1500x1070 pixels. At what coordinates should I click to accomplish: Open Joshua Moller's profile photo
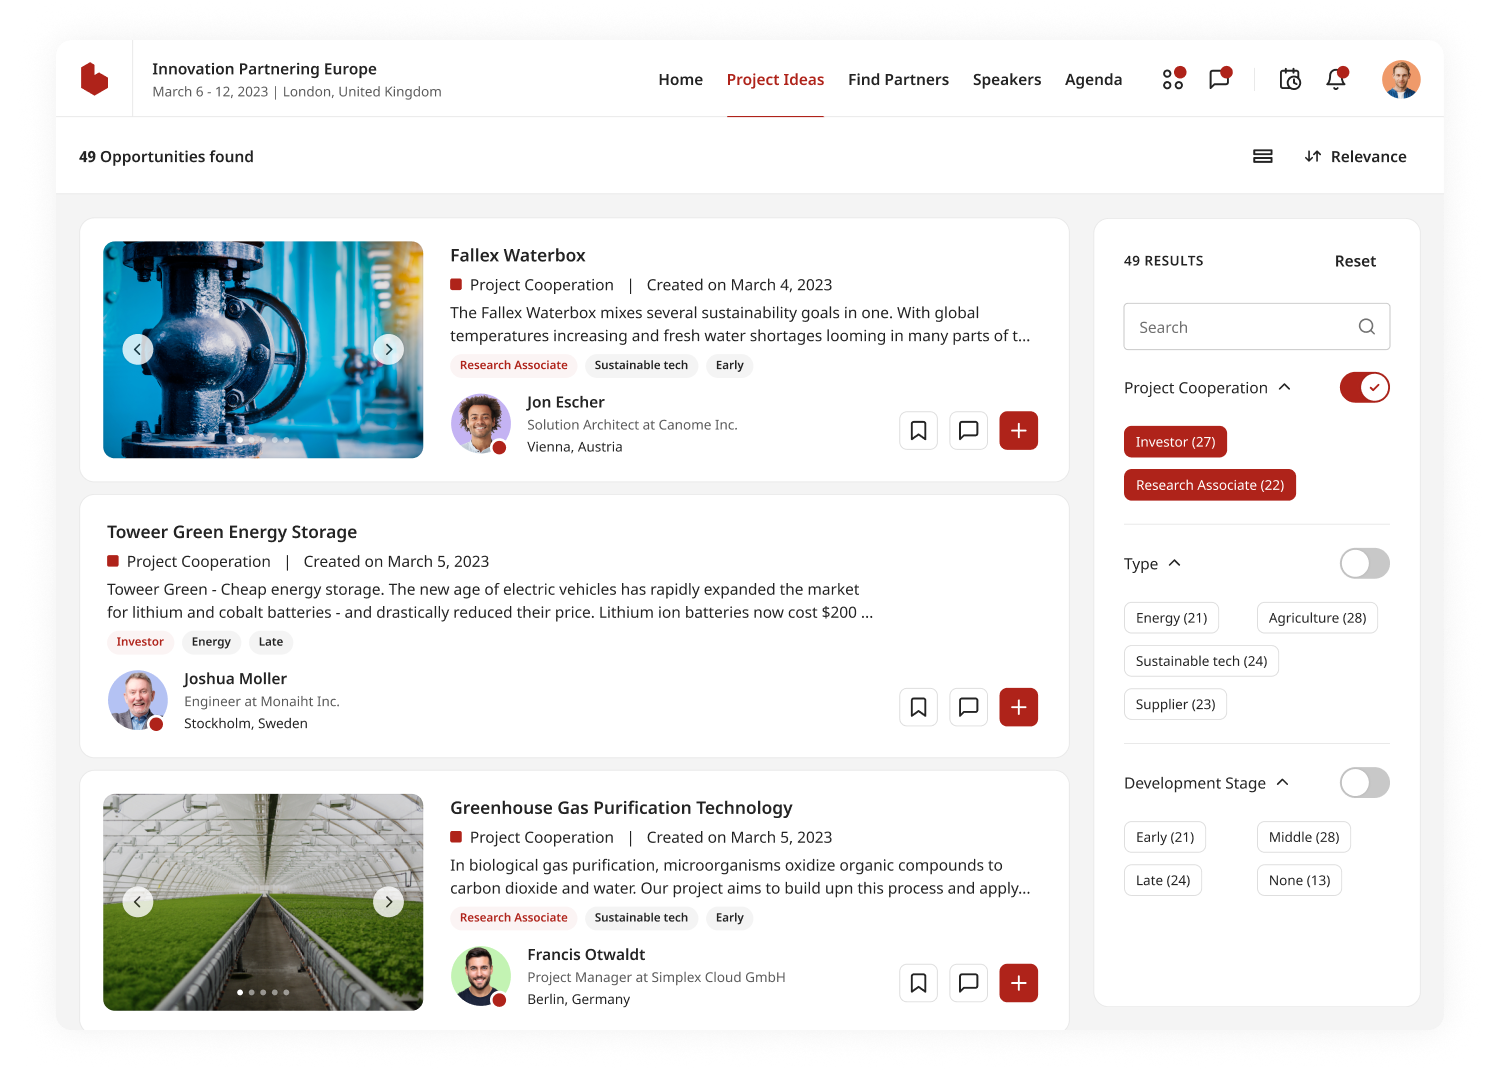pos(138,700)
